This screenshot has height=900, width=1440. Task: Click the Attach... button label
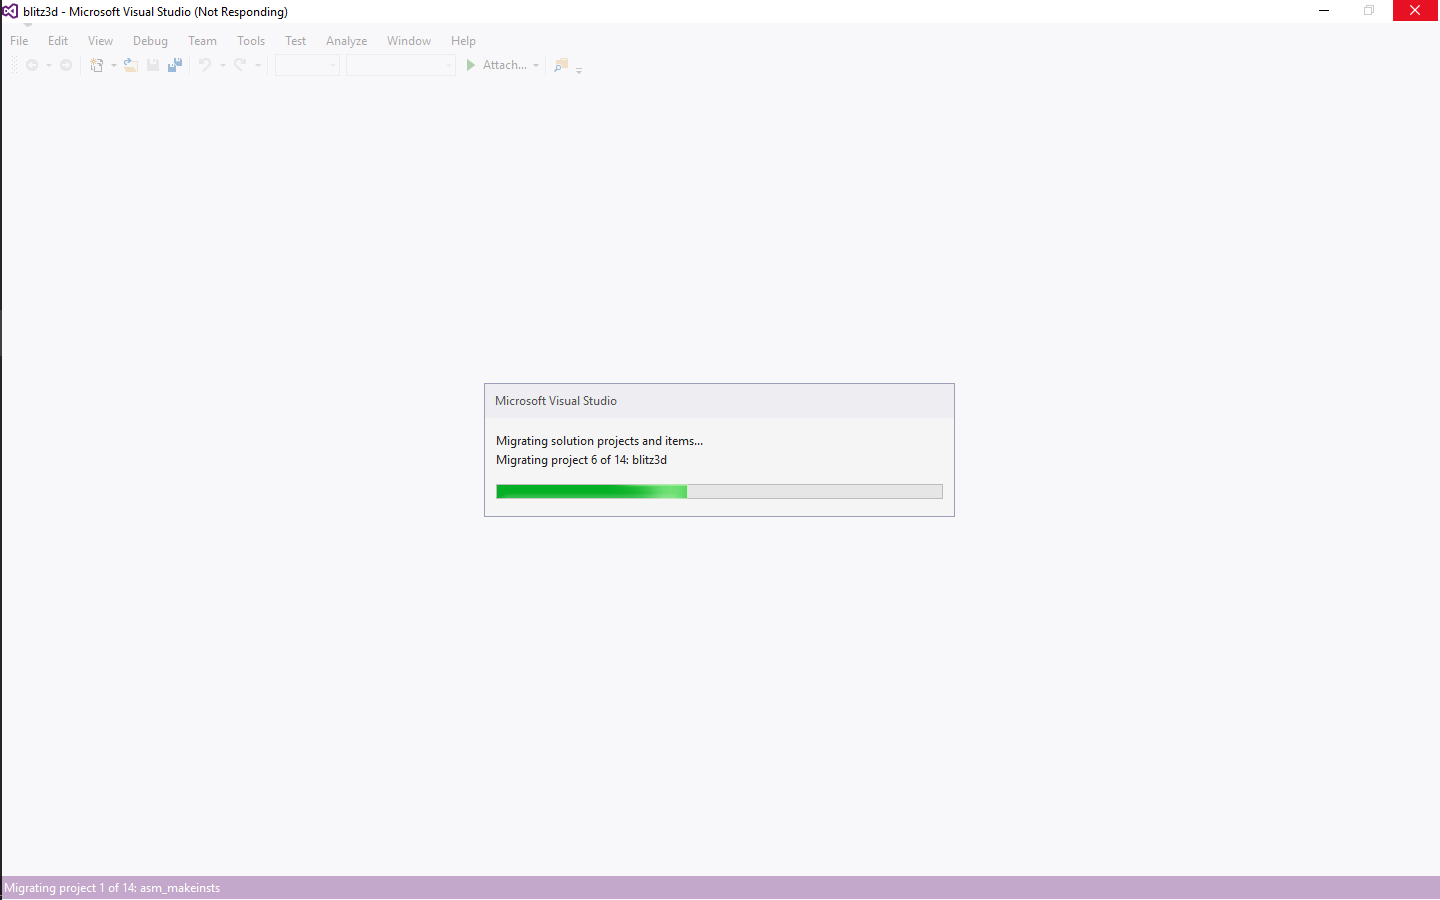pyautogui.click(x=504, y=65)
